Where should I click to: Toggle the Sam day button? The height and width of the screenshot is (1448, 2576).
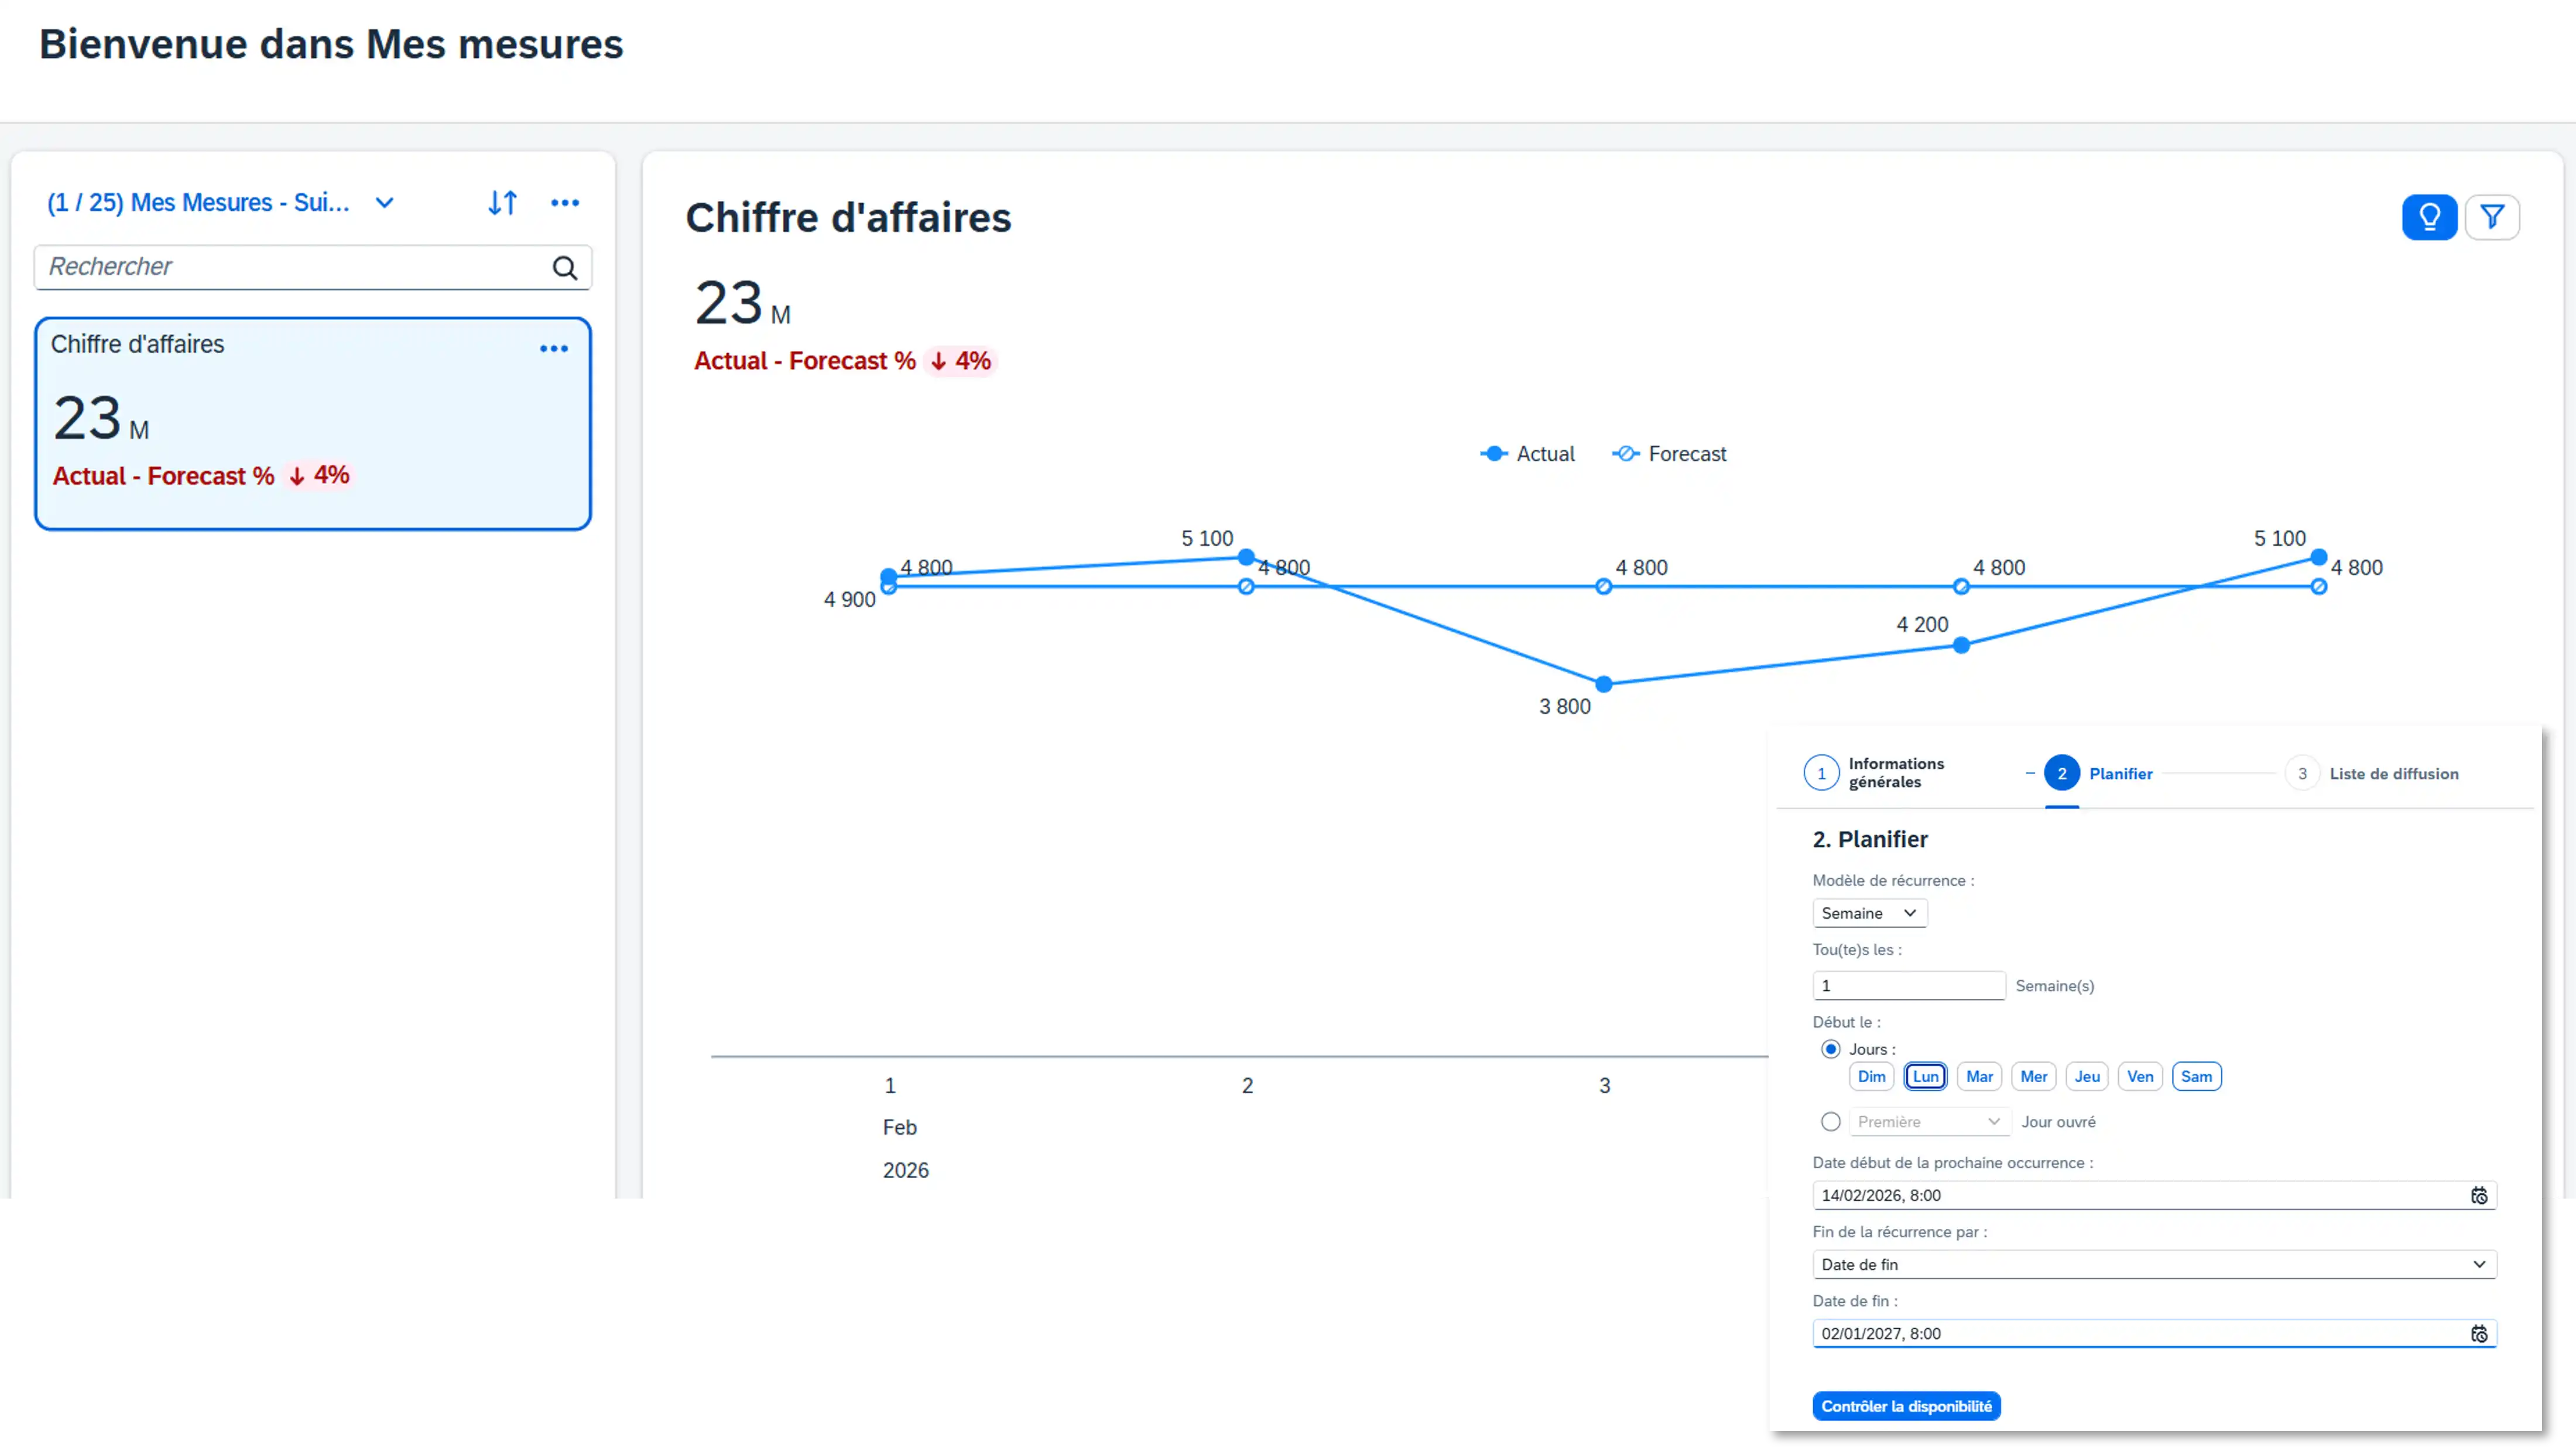pyautogui.click(x=2196, y=1077)
